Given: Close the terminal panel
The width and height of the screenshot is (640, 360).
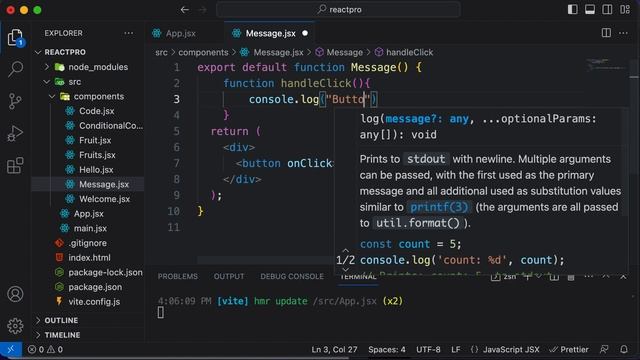Looking at the screenshot, I should (x=623, y=277).
